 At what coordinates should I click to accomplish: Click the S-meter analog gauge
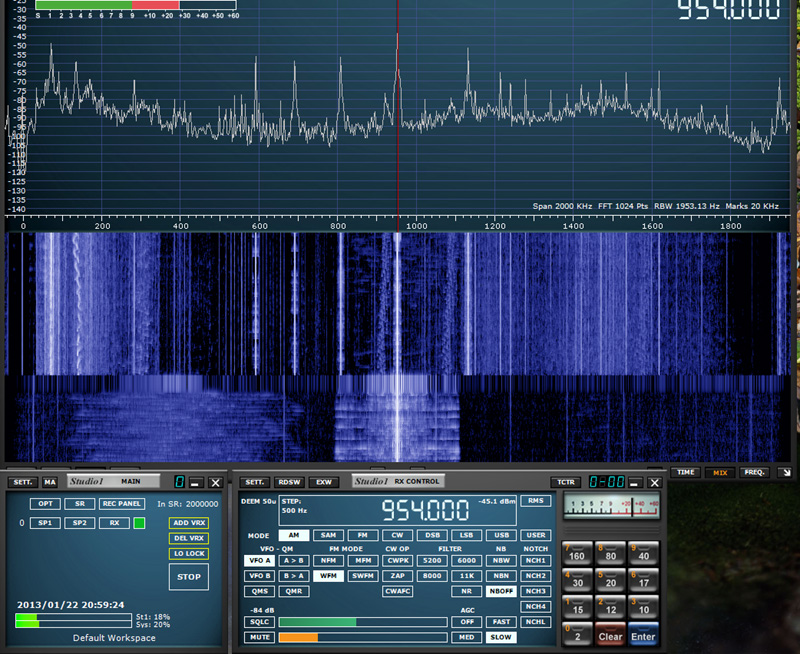[611, 506]
